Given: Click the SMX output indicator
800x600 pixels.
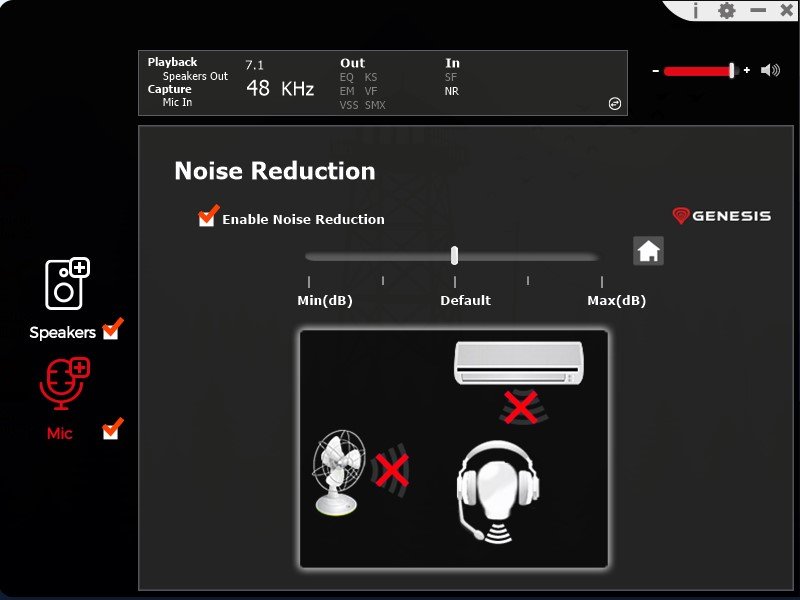Looking at the screenshot, I should [x=375, y=105].
